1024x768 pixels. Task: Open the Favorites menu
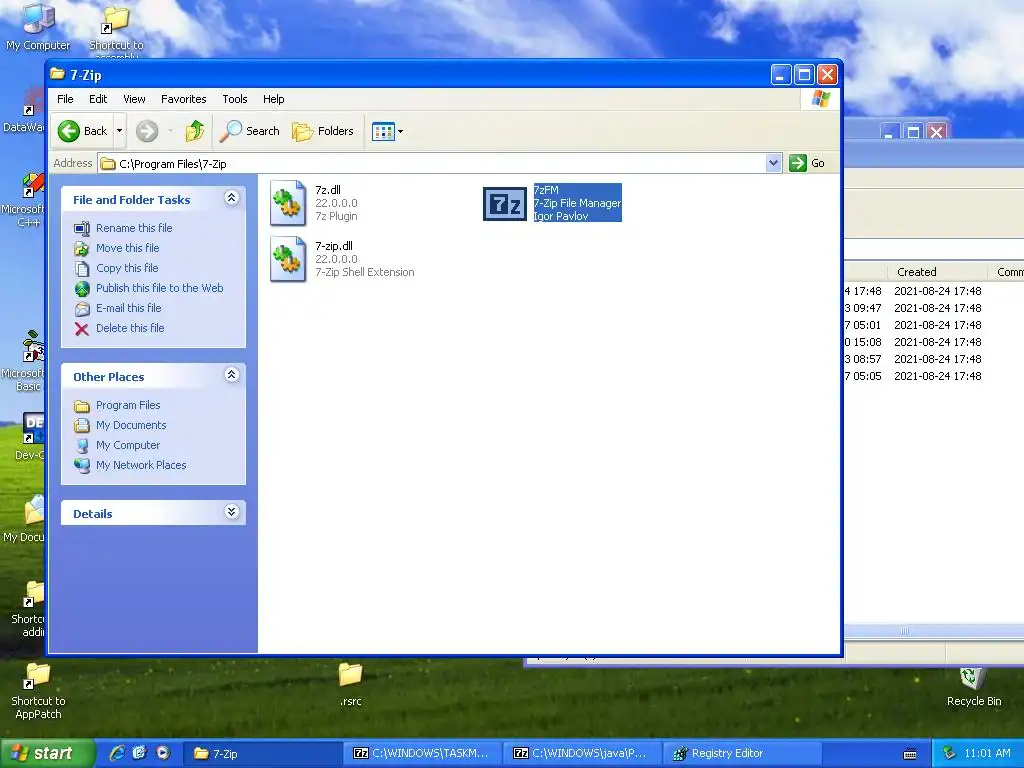(184, 99)
